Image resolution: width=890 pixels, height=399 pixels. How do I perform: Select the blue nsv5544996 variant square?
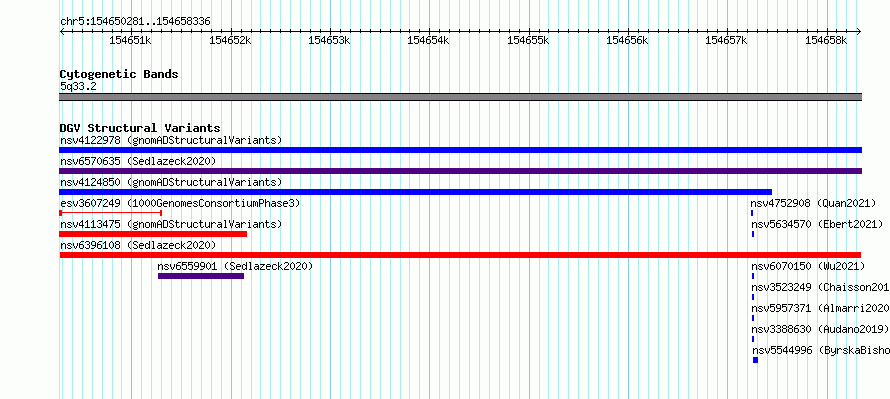click(x=755, y=360)
